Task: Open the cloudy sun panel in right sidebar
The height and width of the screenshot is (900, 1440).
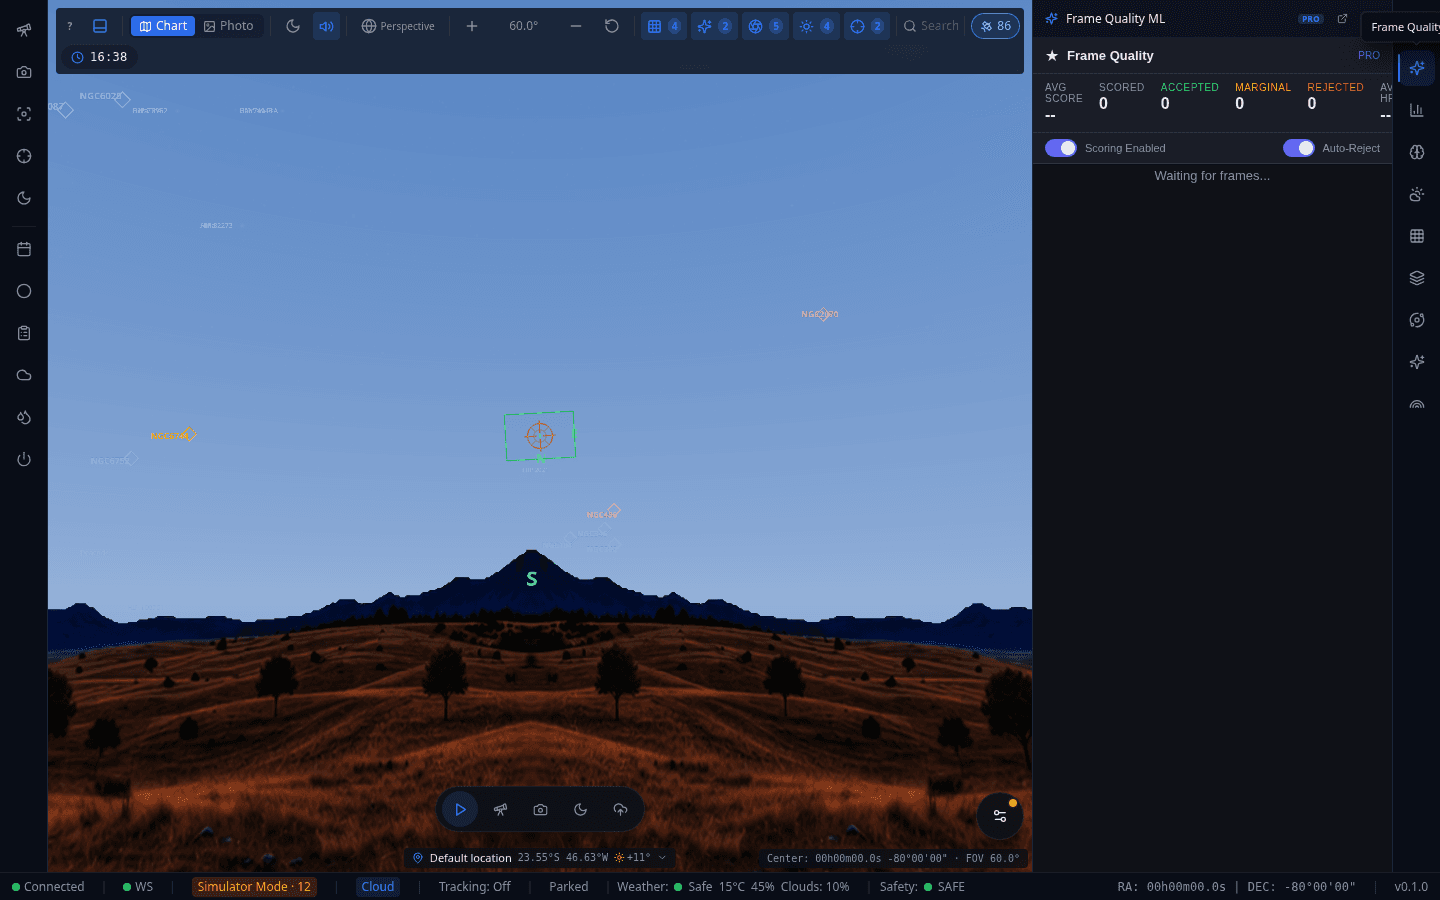Action: (x=1417, y=194)
